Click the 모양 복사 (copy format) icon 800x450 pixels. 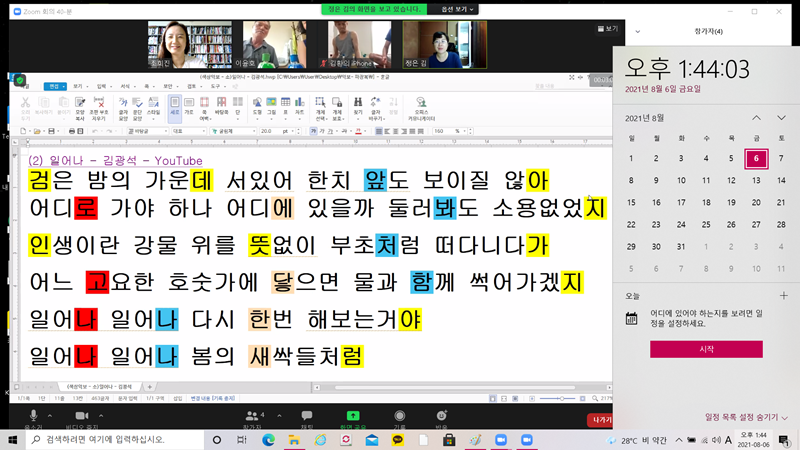(x=80, y=108)
